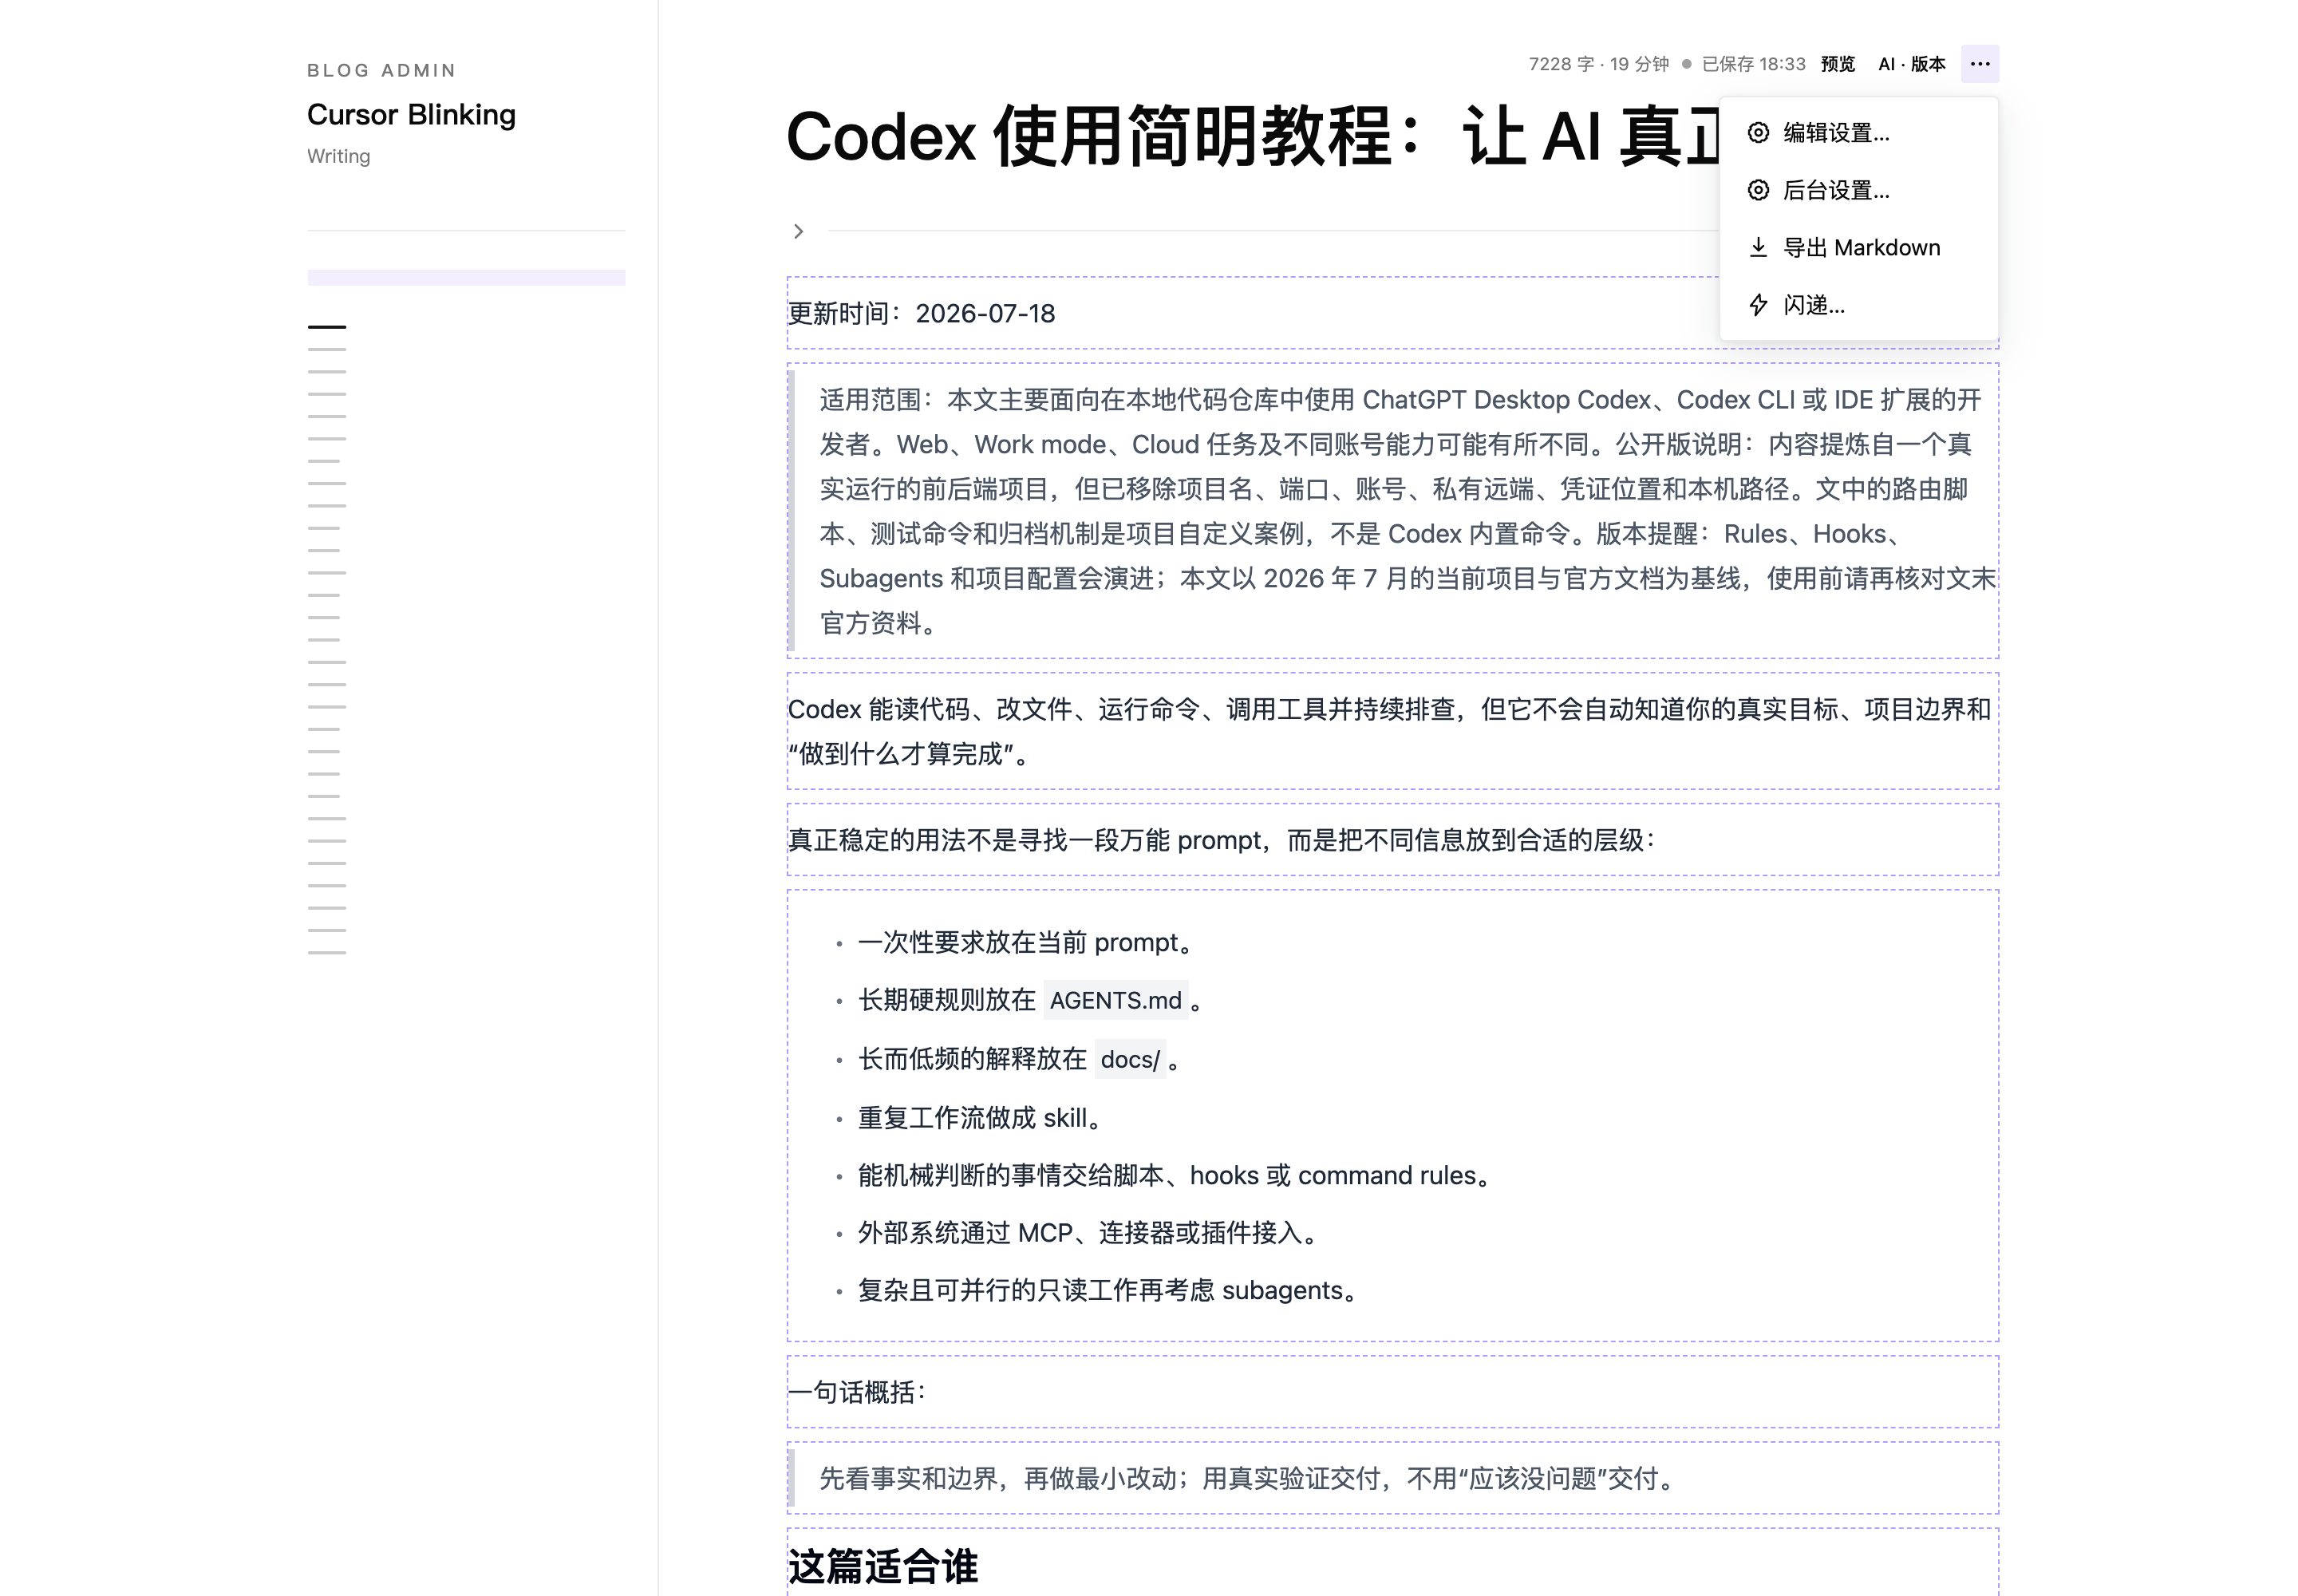Place cursor in the Codex 使用简明教程 title
The height and width of the screenshot is (1596, 2298).
point(1252,136)
